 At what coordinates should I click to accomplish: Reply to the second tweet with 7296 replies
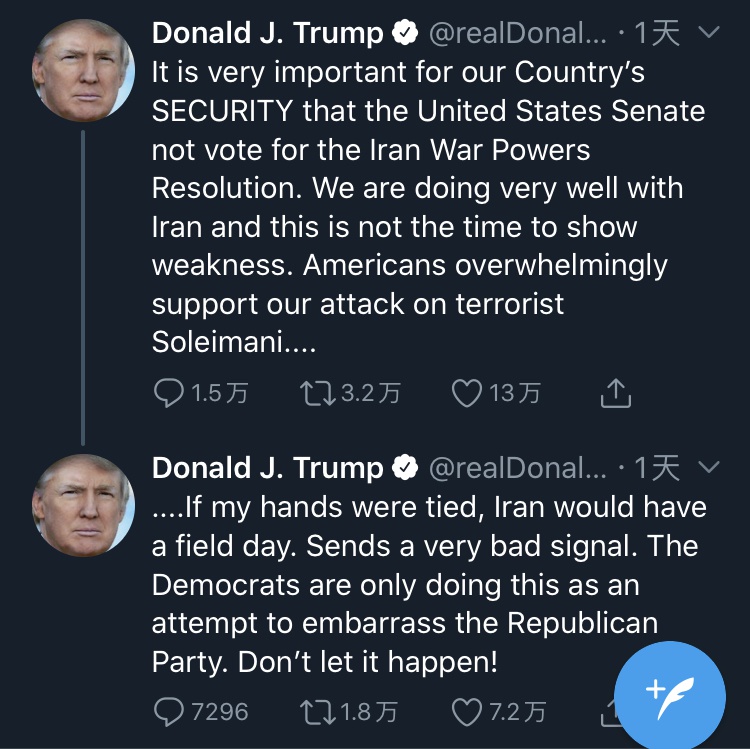tap(169, 712)
